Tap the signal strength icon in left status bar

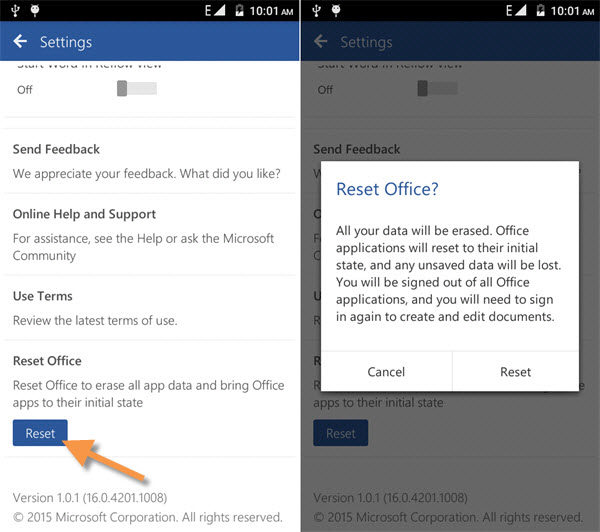pos(219,10)
